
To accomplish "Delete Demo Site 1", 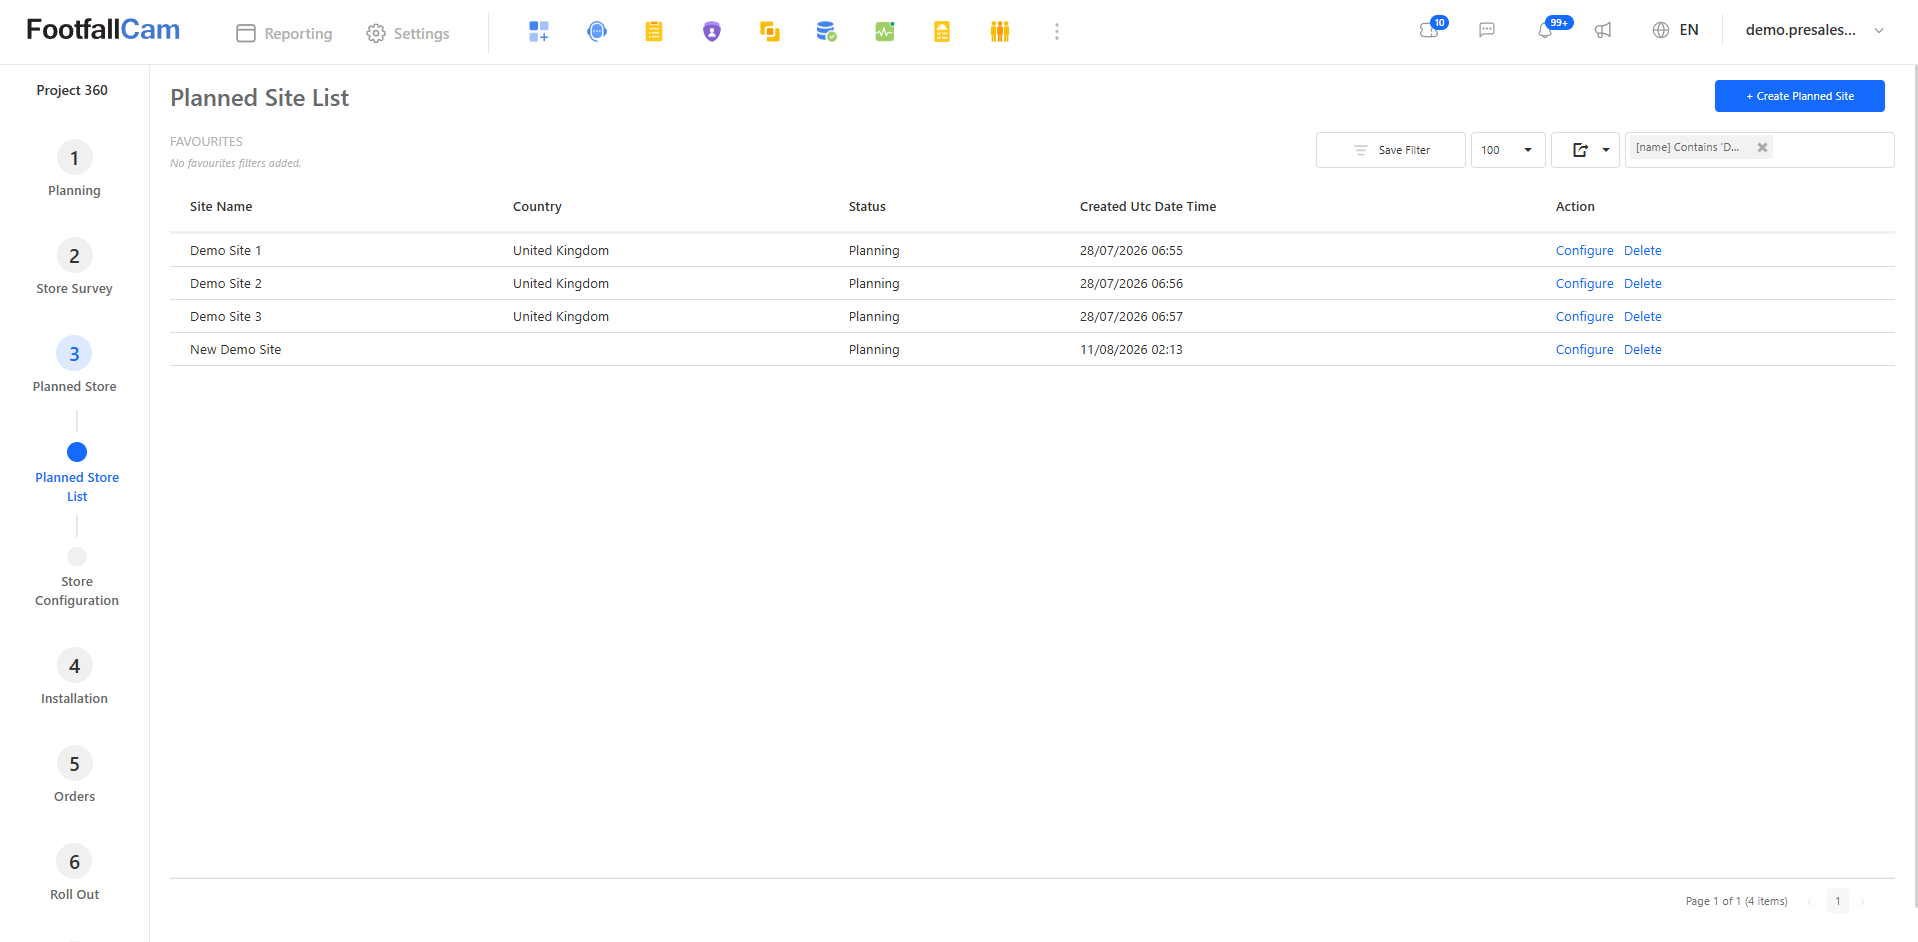I will click(x=1642, y=251).
